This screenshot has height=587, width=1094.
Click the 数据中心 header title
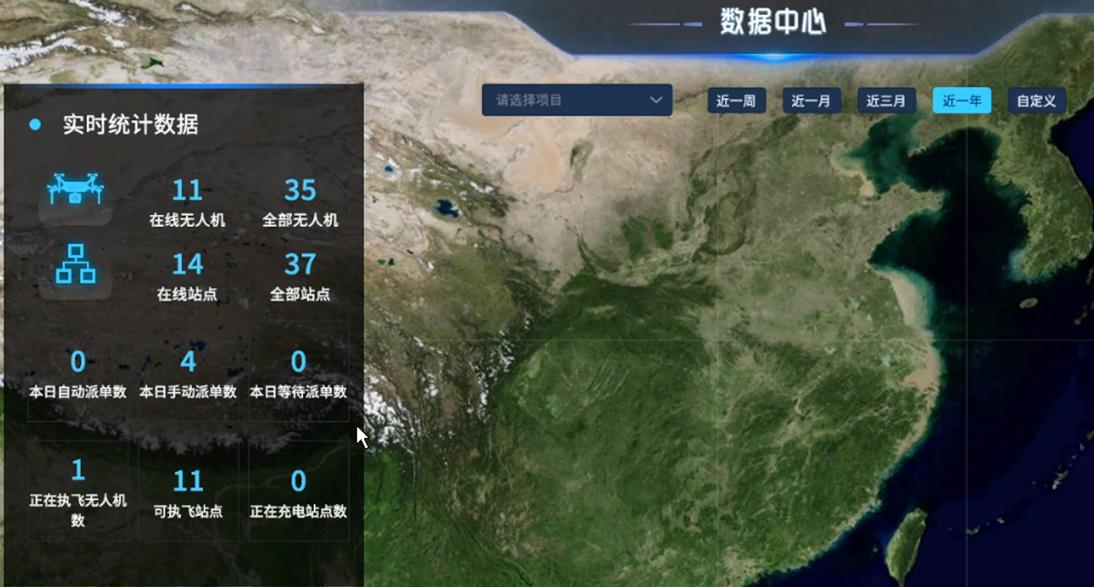(773, 22)
